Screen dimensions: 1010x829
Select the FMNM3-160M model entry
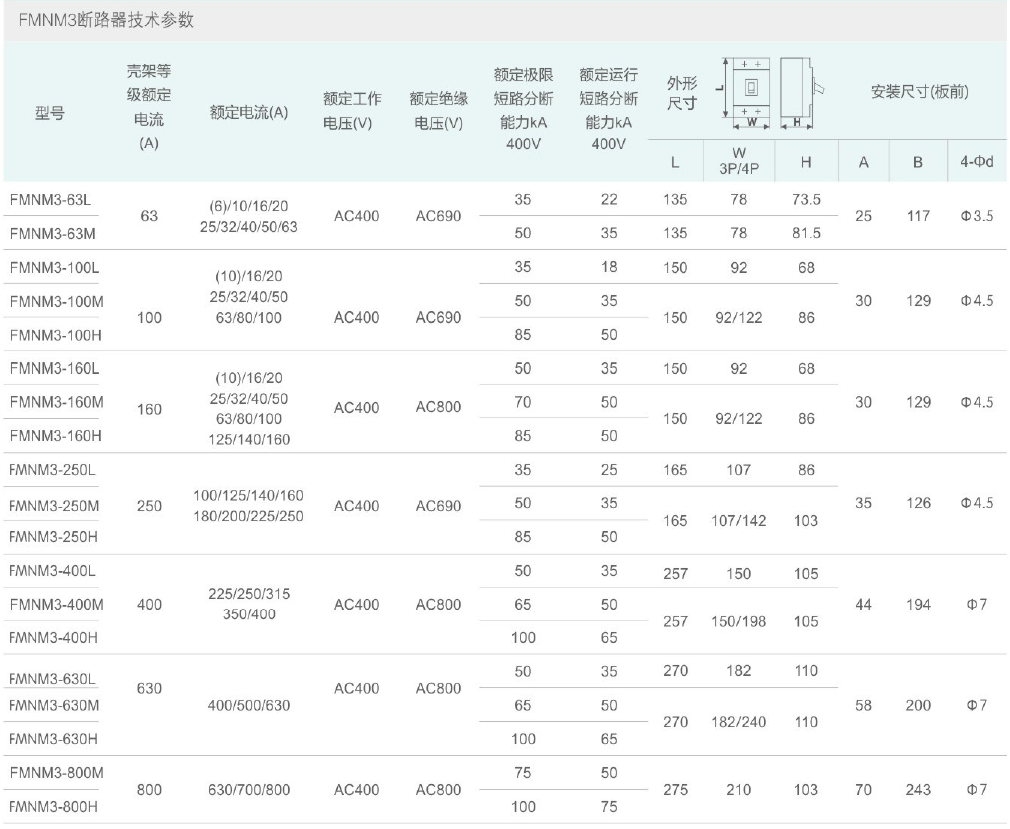tap(56, 402)
